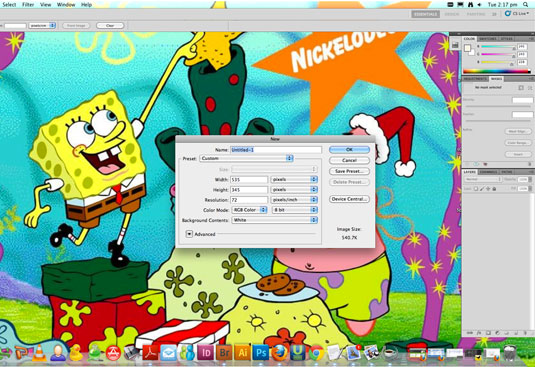Click the collapsed panel icon beside Color panel
Viewport: 535px width, 367px height.
click(455, 45)
